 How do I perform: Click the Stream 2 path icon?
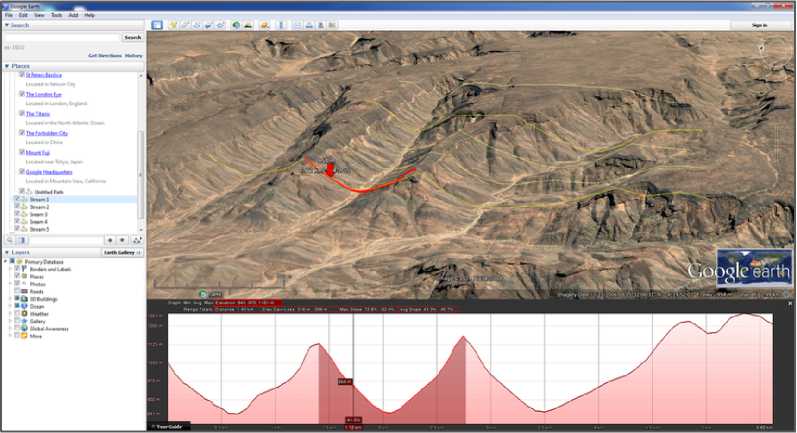[x=24, y=207]
